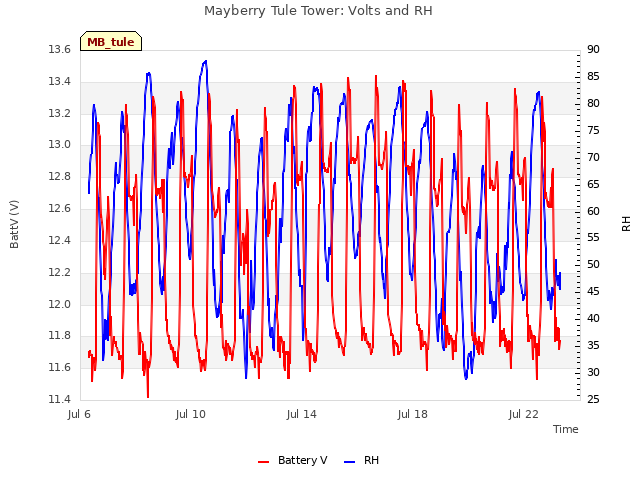Click the 11.8 left axis value

60,336
